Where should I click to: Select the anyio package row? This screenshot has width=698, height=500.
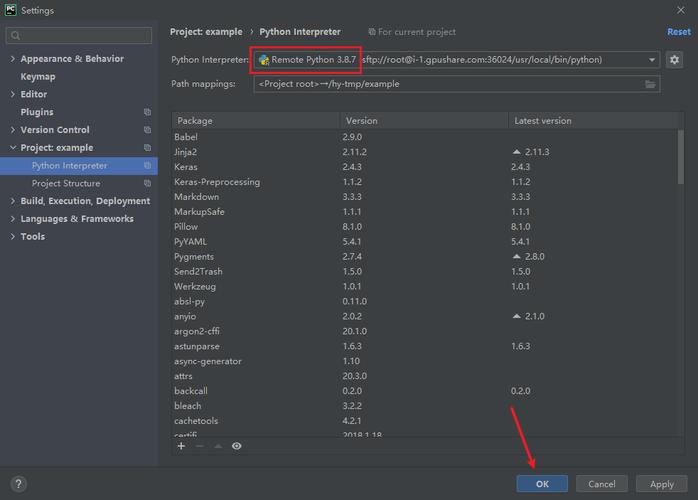point(424,316)
